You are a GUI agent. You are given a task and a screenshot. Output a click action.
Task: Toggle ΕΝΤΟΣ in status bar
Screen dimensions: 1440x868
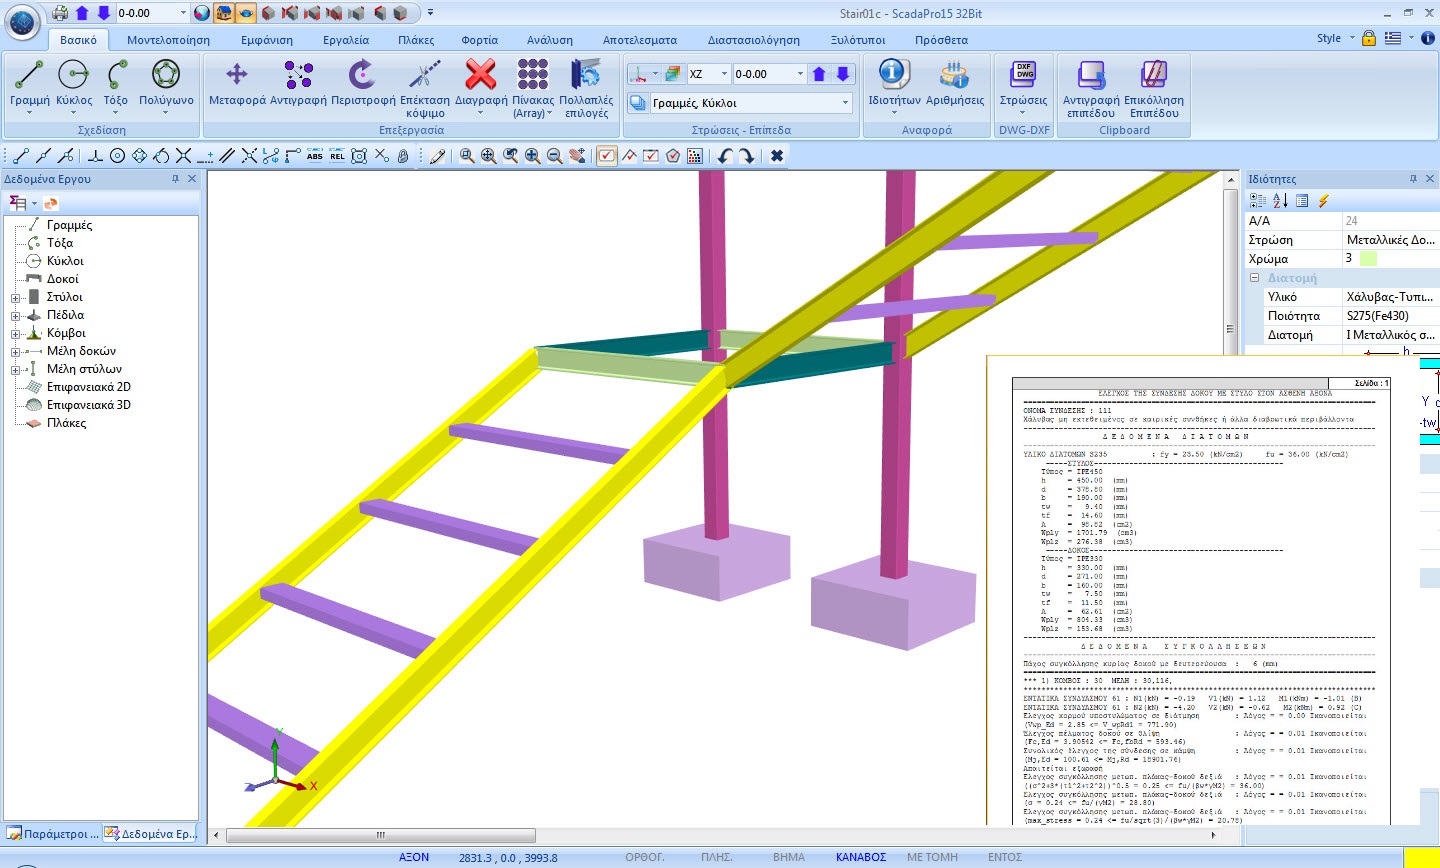1005,857
